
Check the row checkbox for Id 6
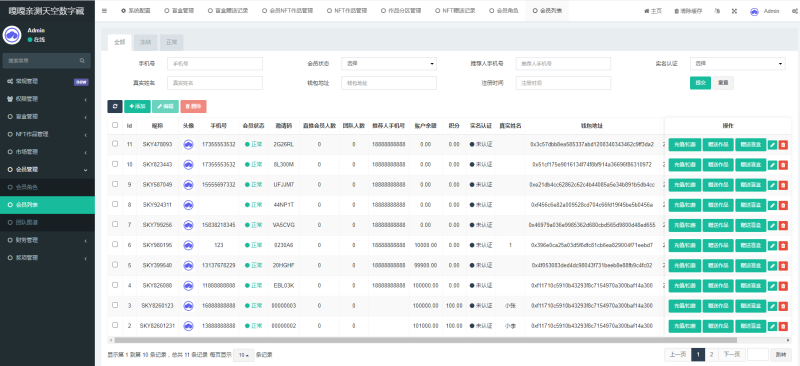click(115, 245)
